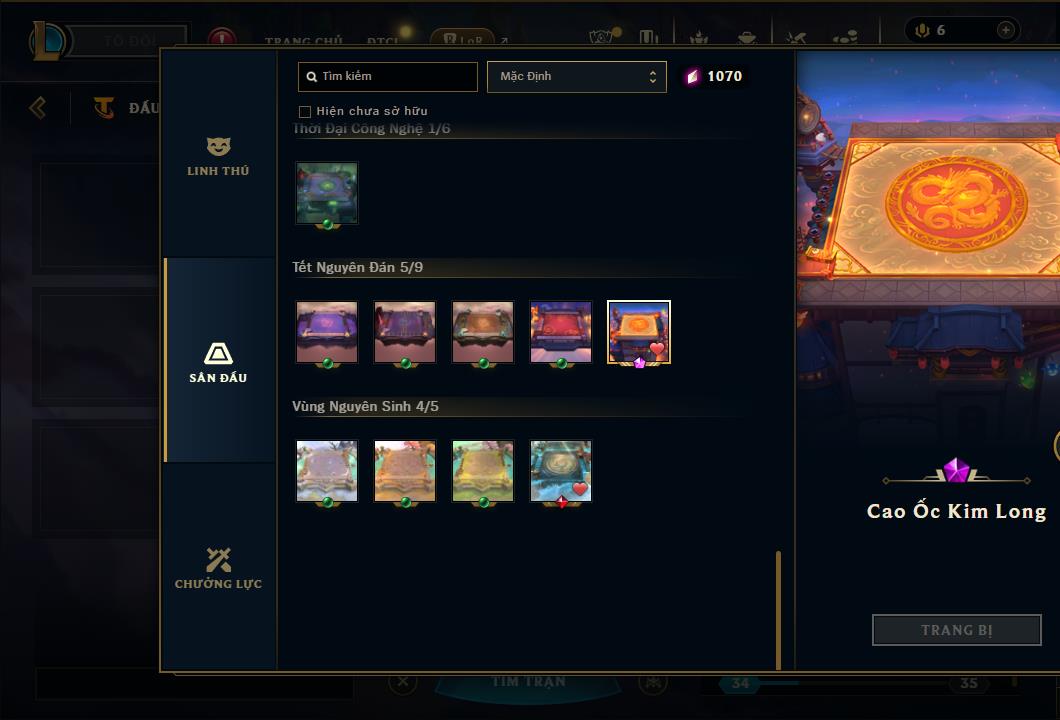The width and height of the screenshot is (1060, 720).
Task: Click into the Tìm kiếm search field
Action: [387, 76]
